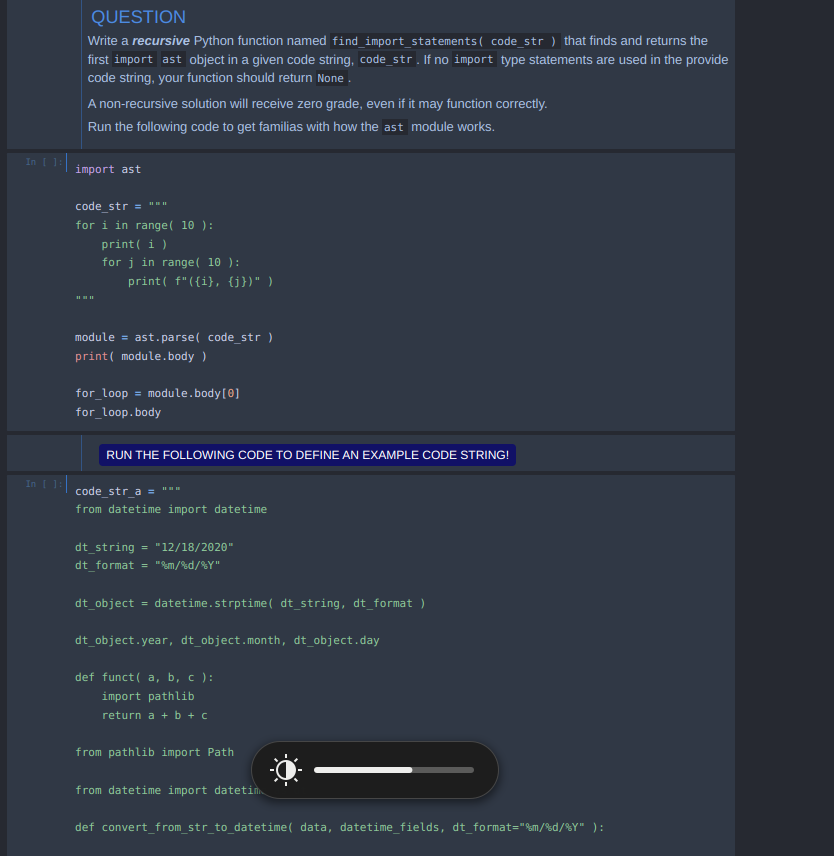Click the first cell's In [ ]: prompt
The width and height of the screenshot is (834, 856).
42,161
